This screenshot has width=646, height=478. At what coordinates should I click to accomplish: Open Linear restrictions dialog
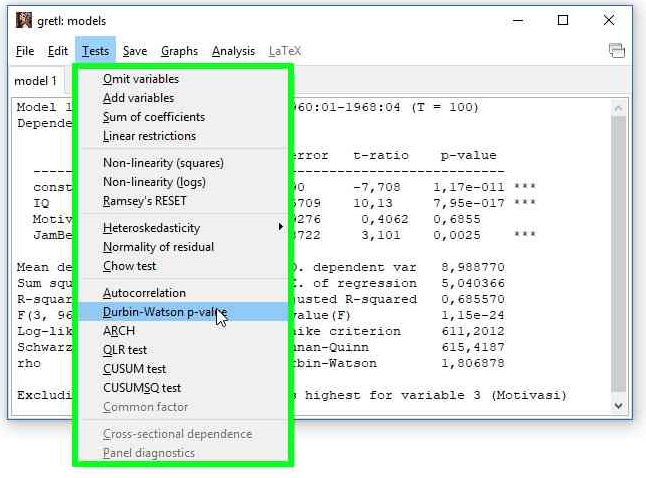click(x=149, y=136)
